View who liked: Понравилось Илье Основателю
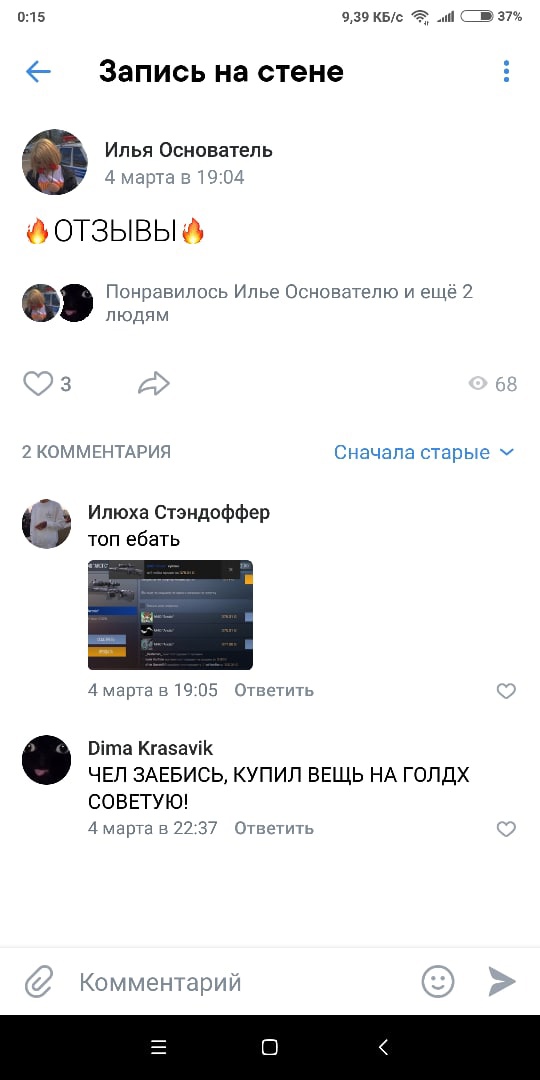 (x=289, y=303)
